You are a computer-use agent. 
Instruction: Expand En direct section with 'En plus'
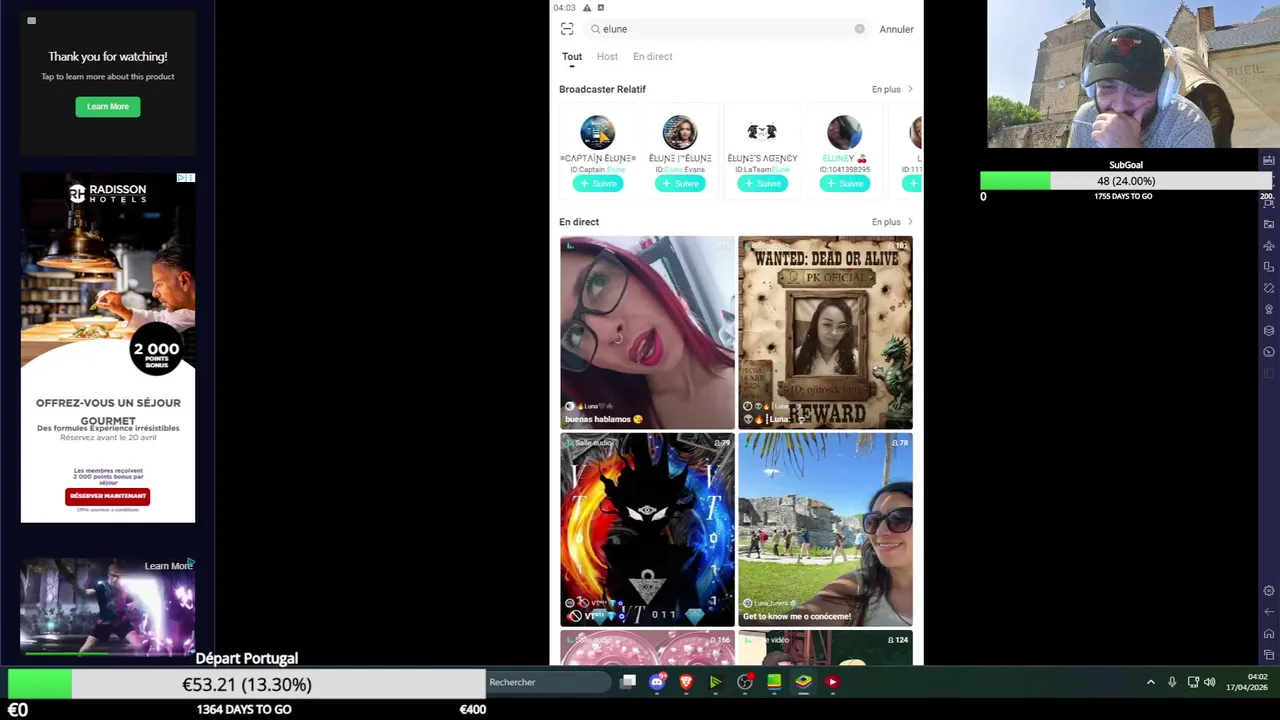(x=892, y=222)
